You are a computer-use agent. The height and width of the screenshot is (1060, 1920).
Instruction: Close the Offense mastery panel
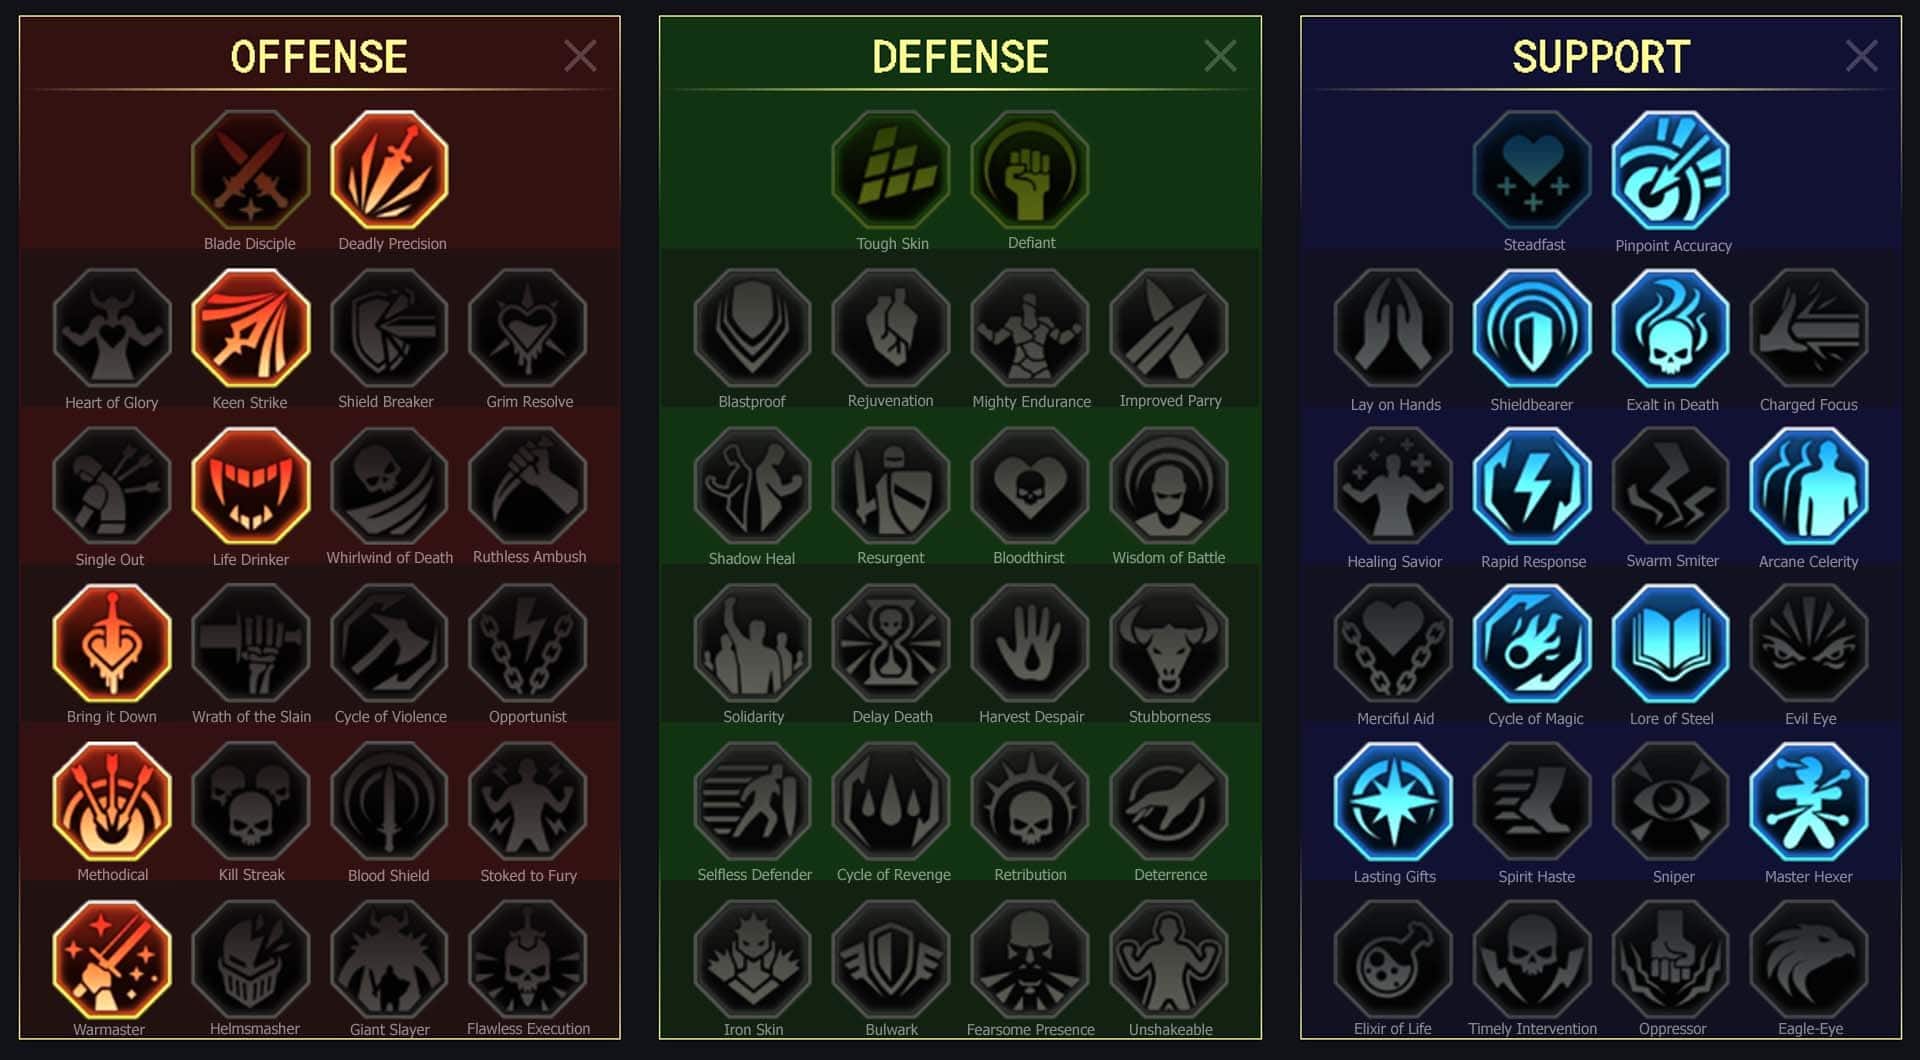click(x=580, y=56)
